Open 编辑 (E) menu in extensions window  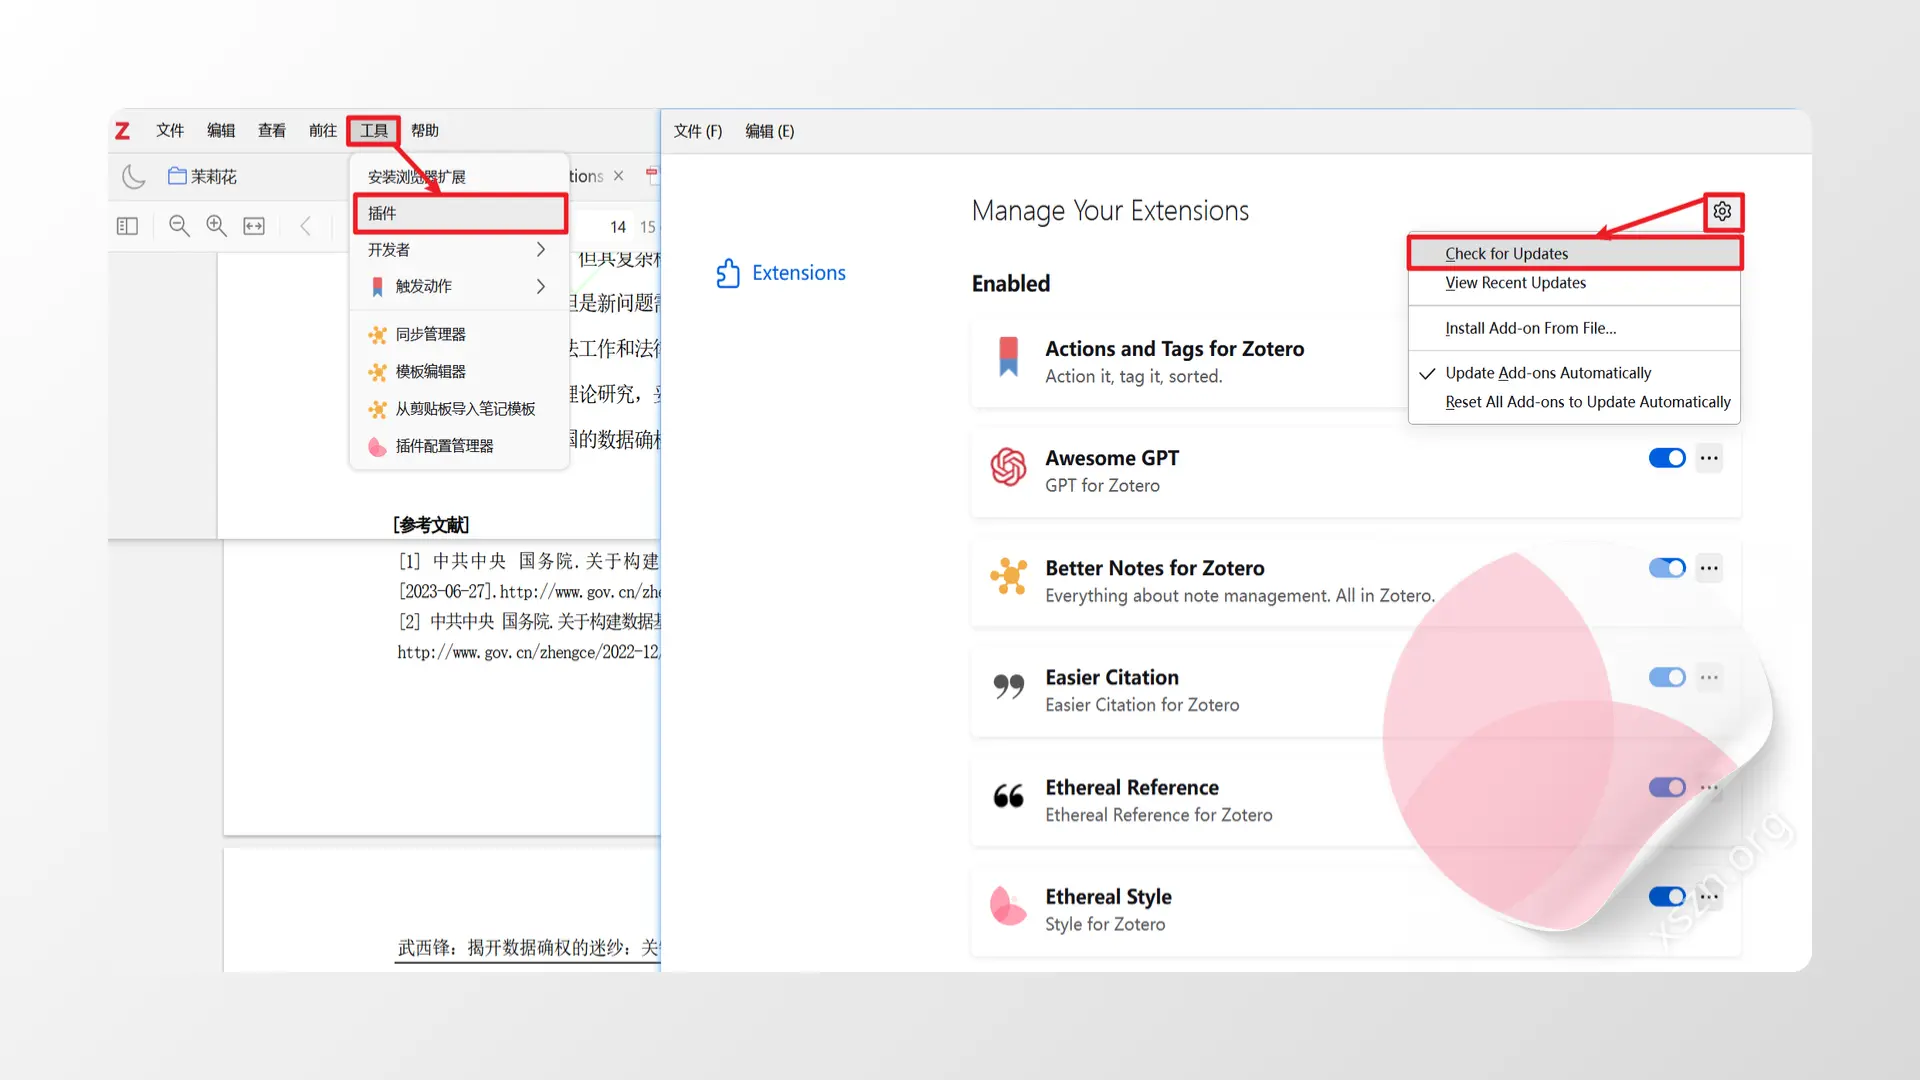pyautogui.click(x=770, y=131)
